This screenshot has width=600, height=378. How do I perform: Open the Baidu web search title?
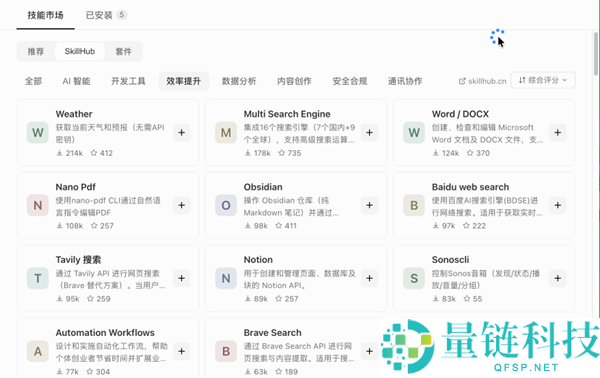coord(470,187)
